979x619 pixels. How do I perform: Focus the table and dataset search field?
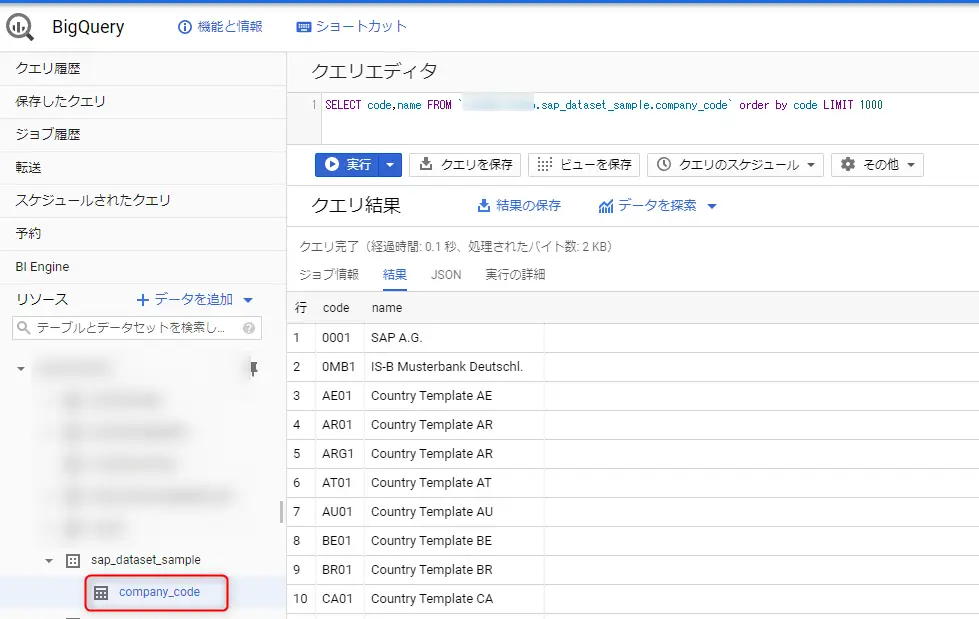tap(137, 328)
